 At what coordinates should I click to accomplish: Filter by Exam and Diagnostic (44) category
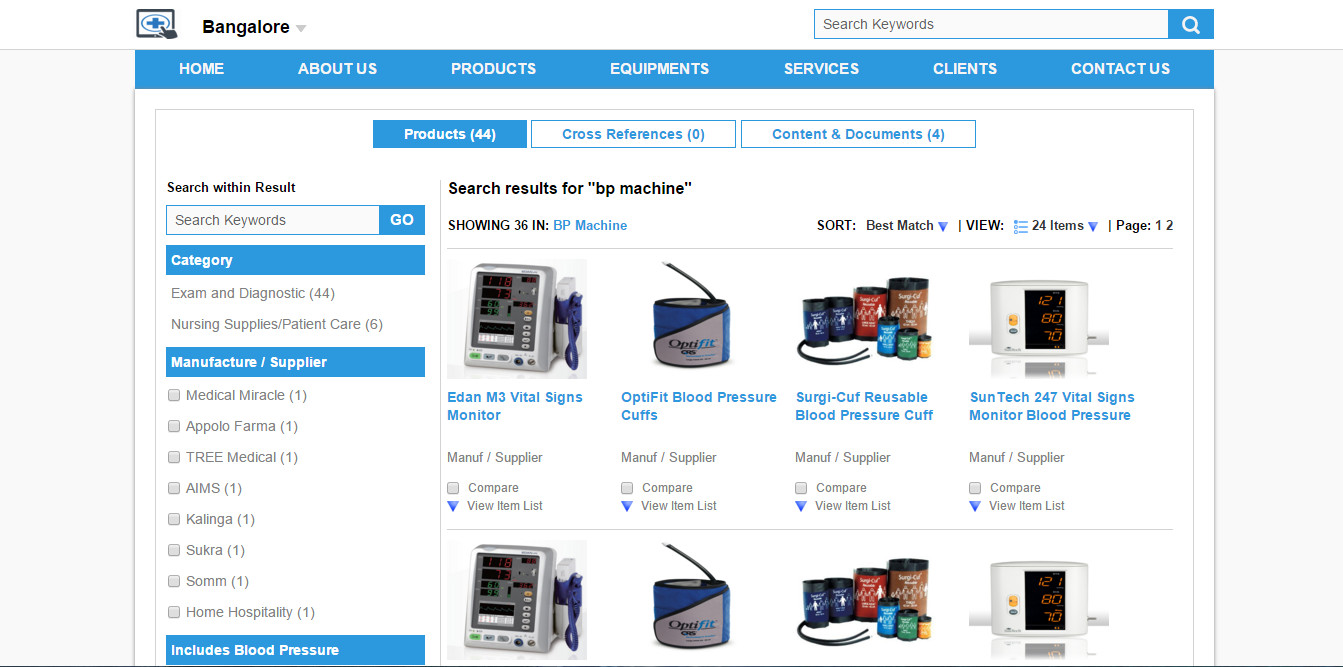click(x=253, y=293)
